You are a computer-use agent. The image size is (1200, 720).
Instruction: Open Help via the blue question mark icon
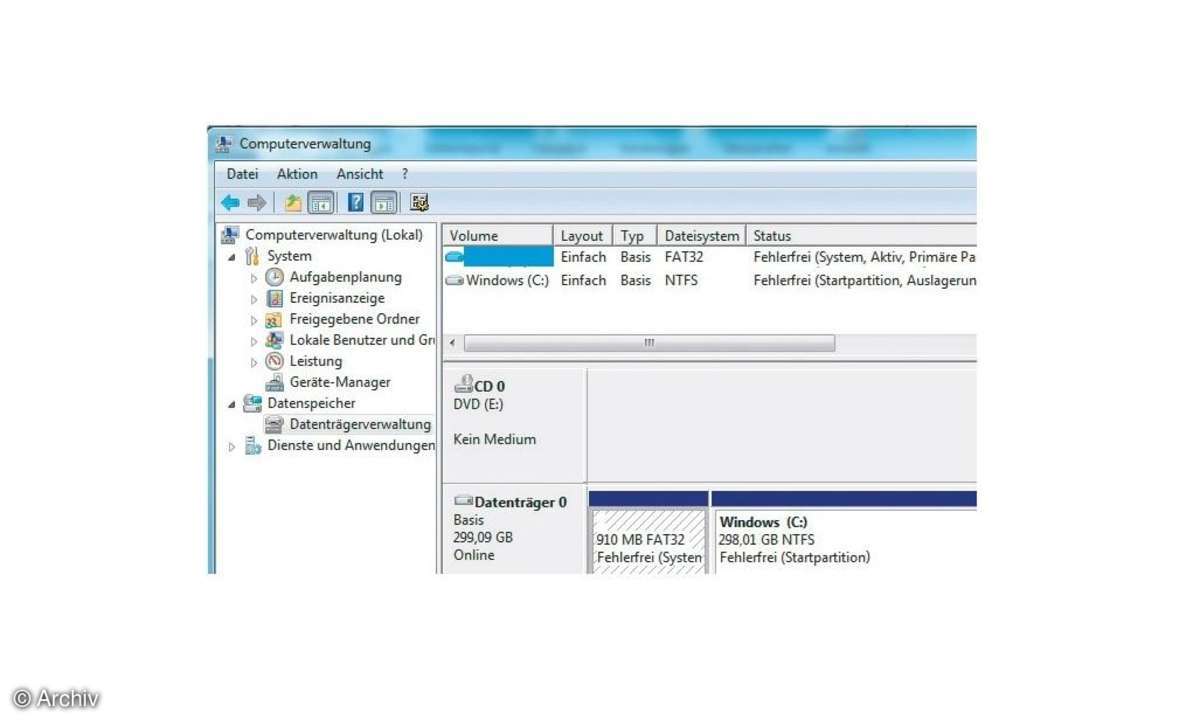point(356,203)
